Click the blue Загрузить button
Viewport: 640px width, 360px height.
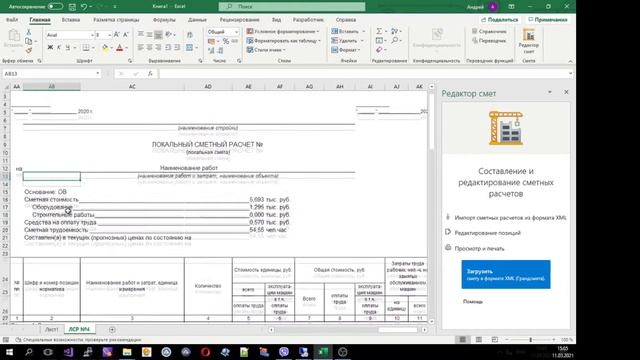(506, 274)
